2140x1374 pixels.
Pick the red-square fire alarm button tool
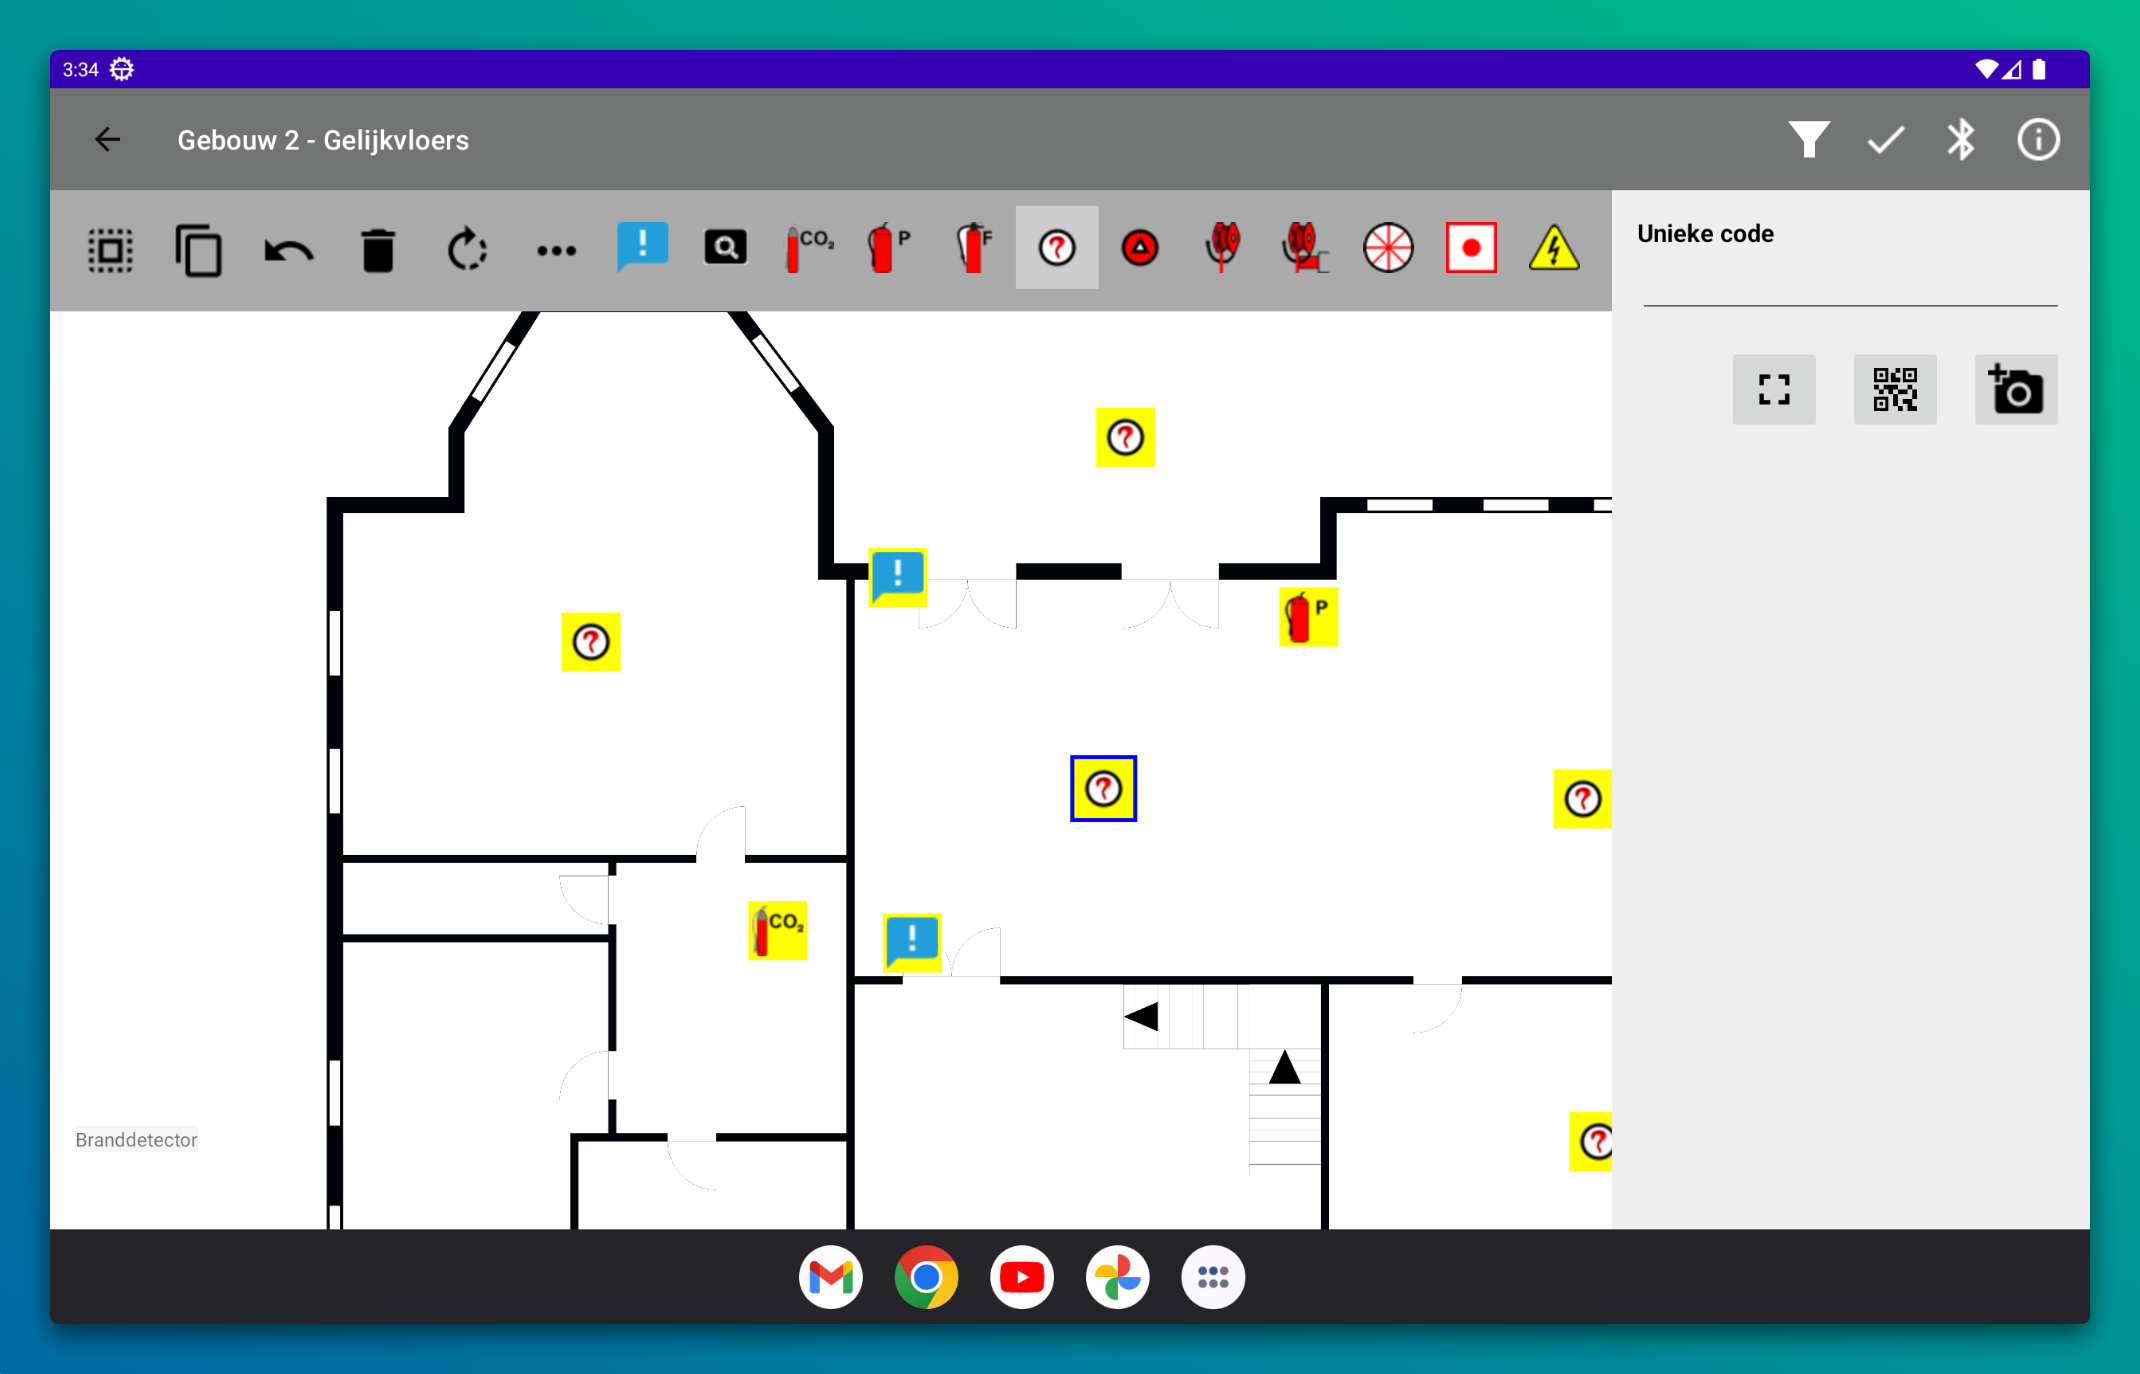[x=1470, y=248]
